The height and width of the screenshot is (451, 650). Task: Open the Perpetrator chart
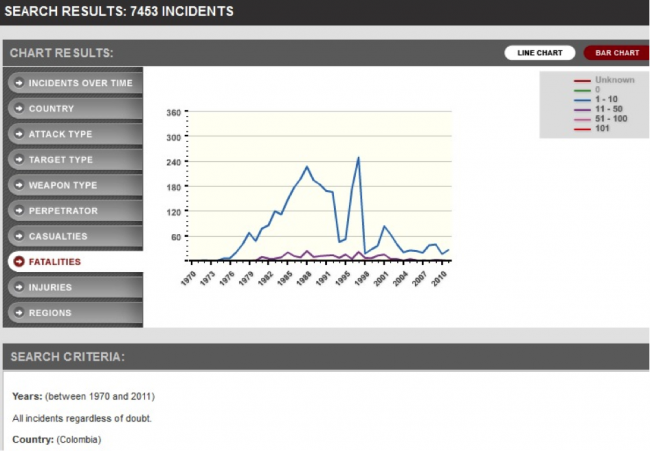tap(75, 211)
